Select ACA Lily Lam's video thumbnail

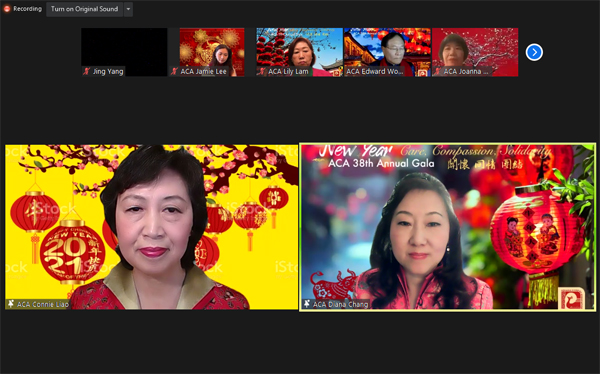point(299,52)
